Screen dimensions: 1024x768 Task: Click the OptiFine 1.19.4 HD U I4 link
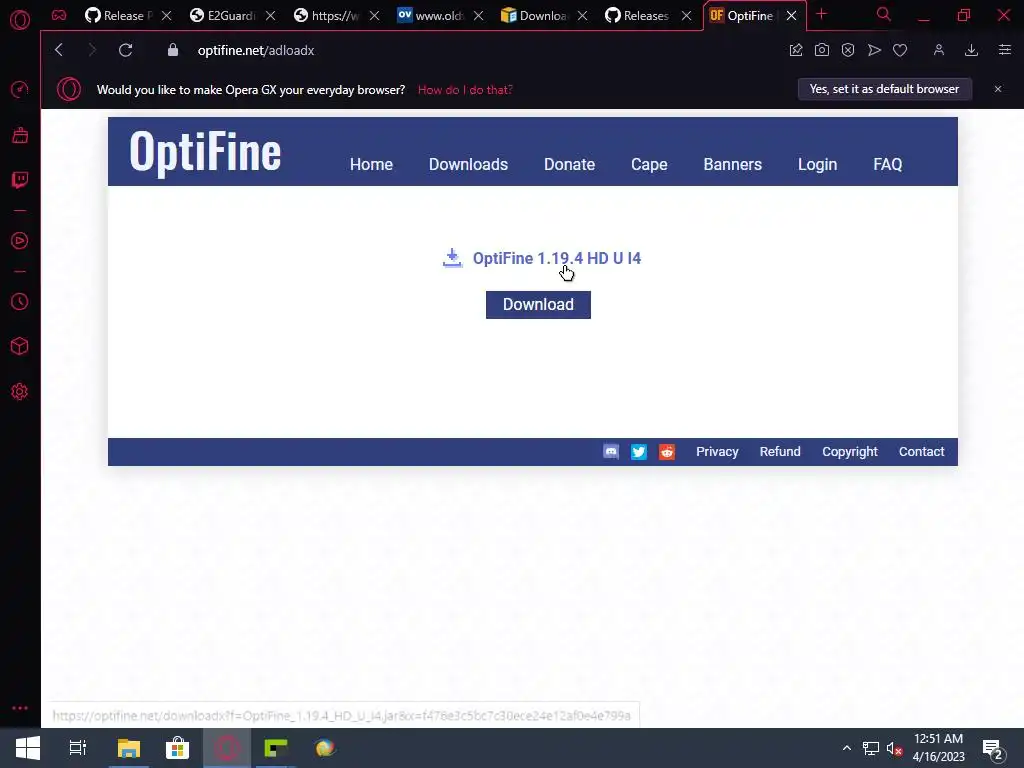[x=557, y=259]
